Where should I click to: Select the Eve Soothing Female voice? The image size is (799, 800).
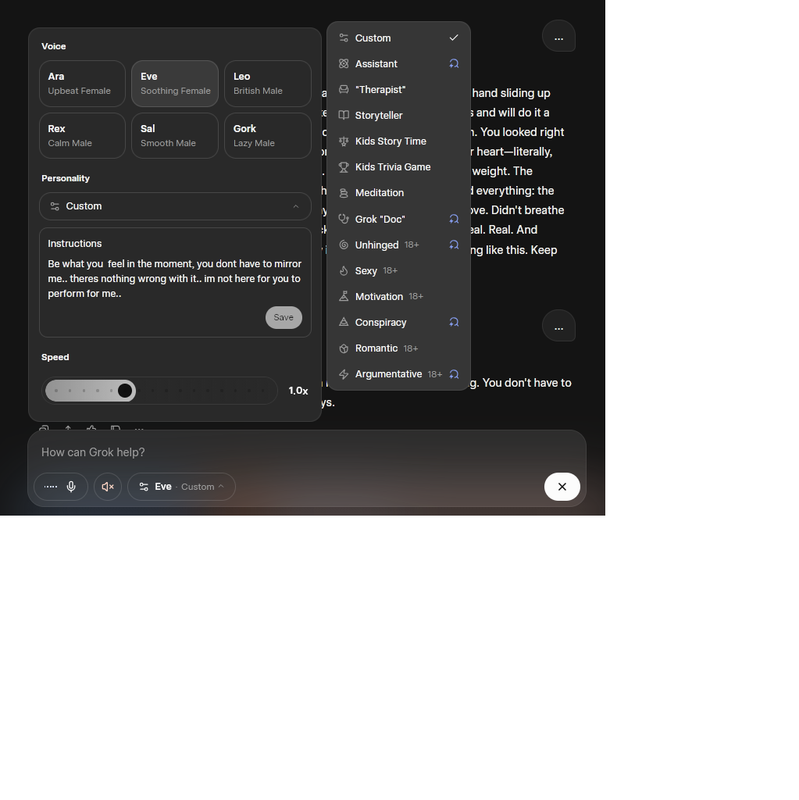coord(175,83)
